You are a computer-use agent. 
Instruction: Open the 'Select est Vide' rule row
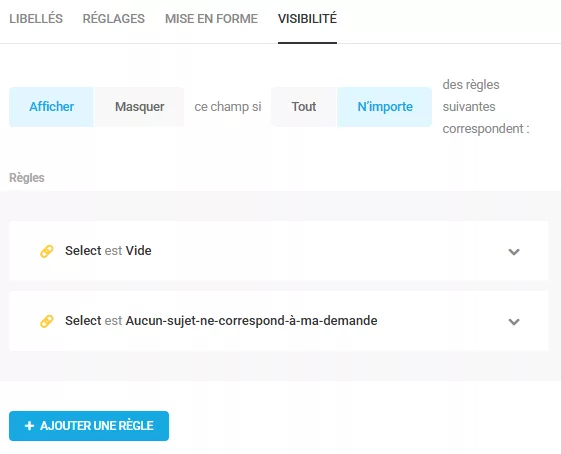(278, 251)
